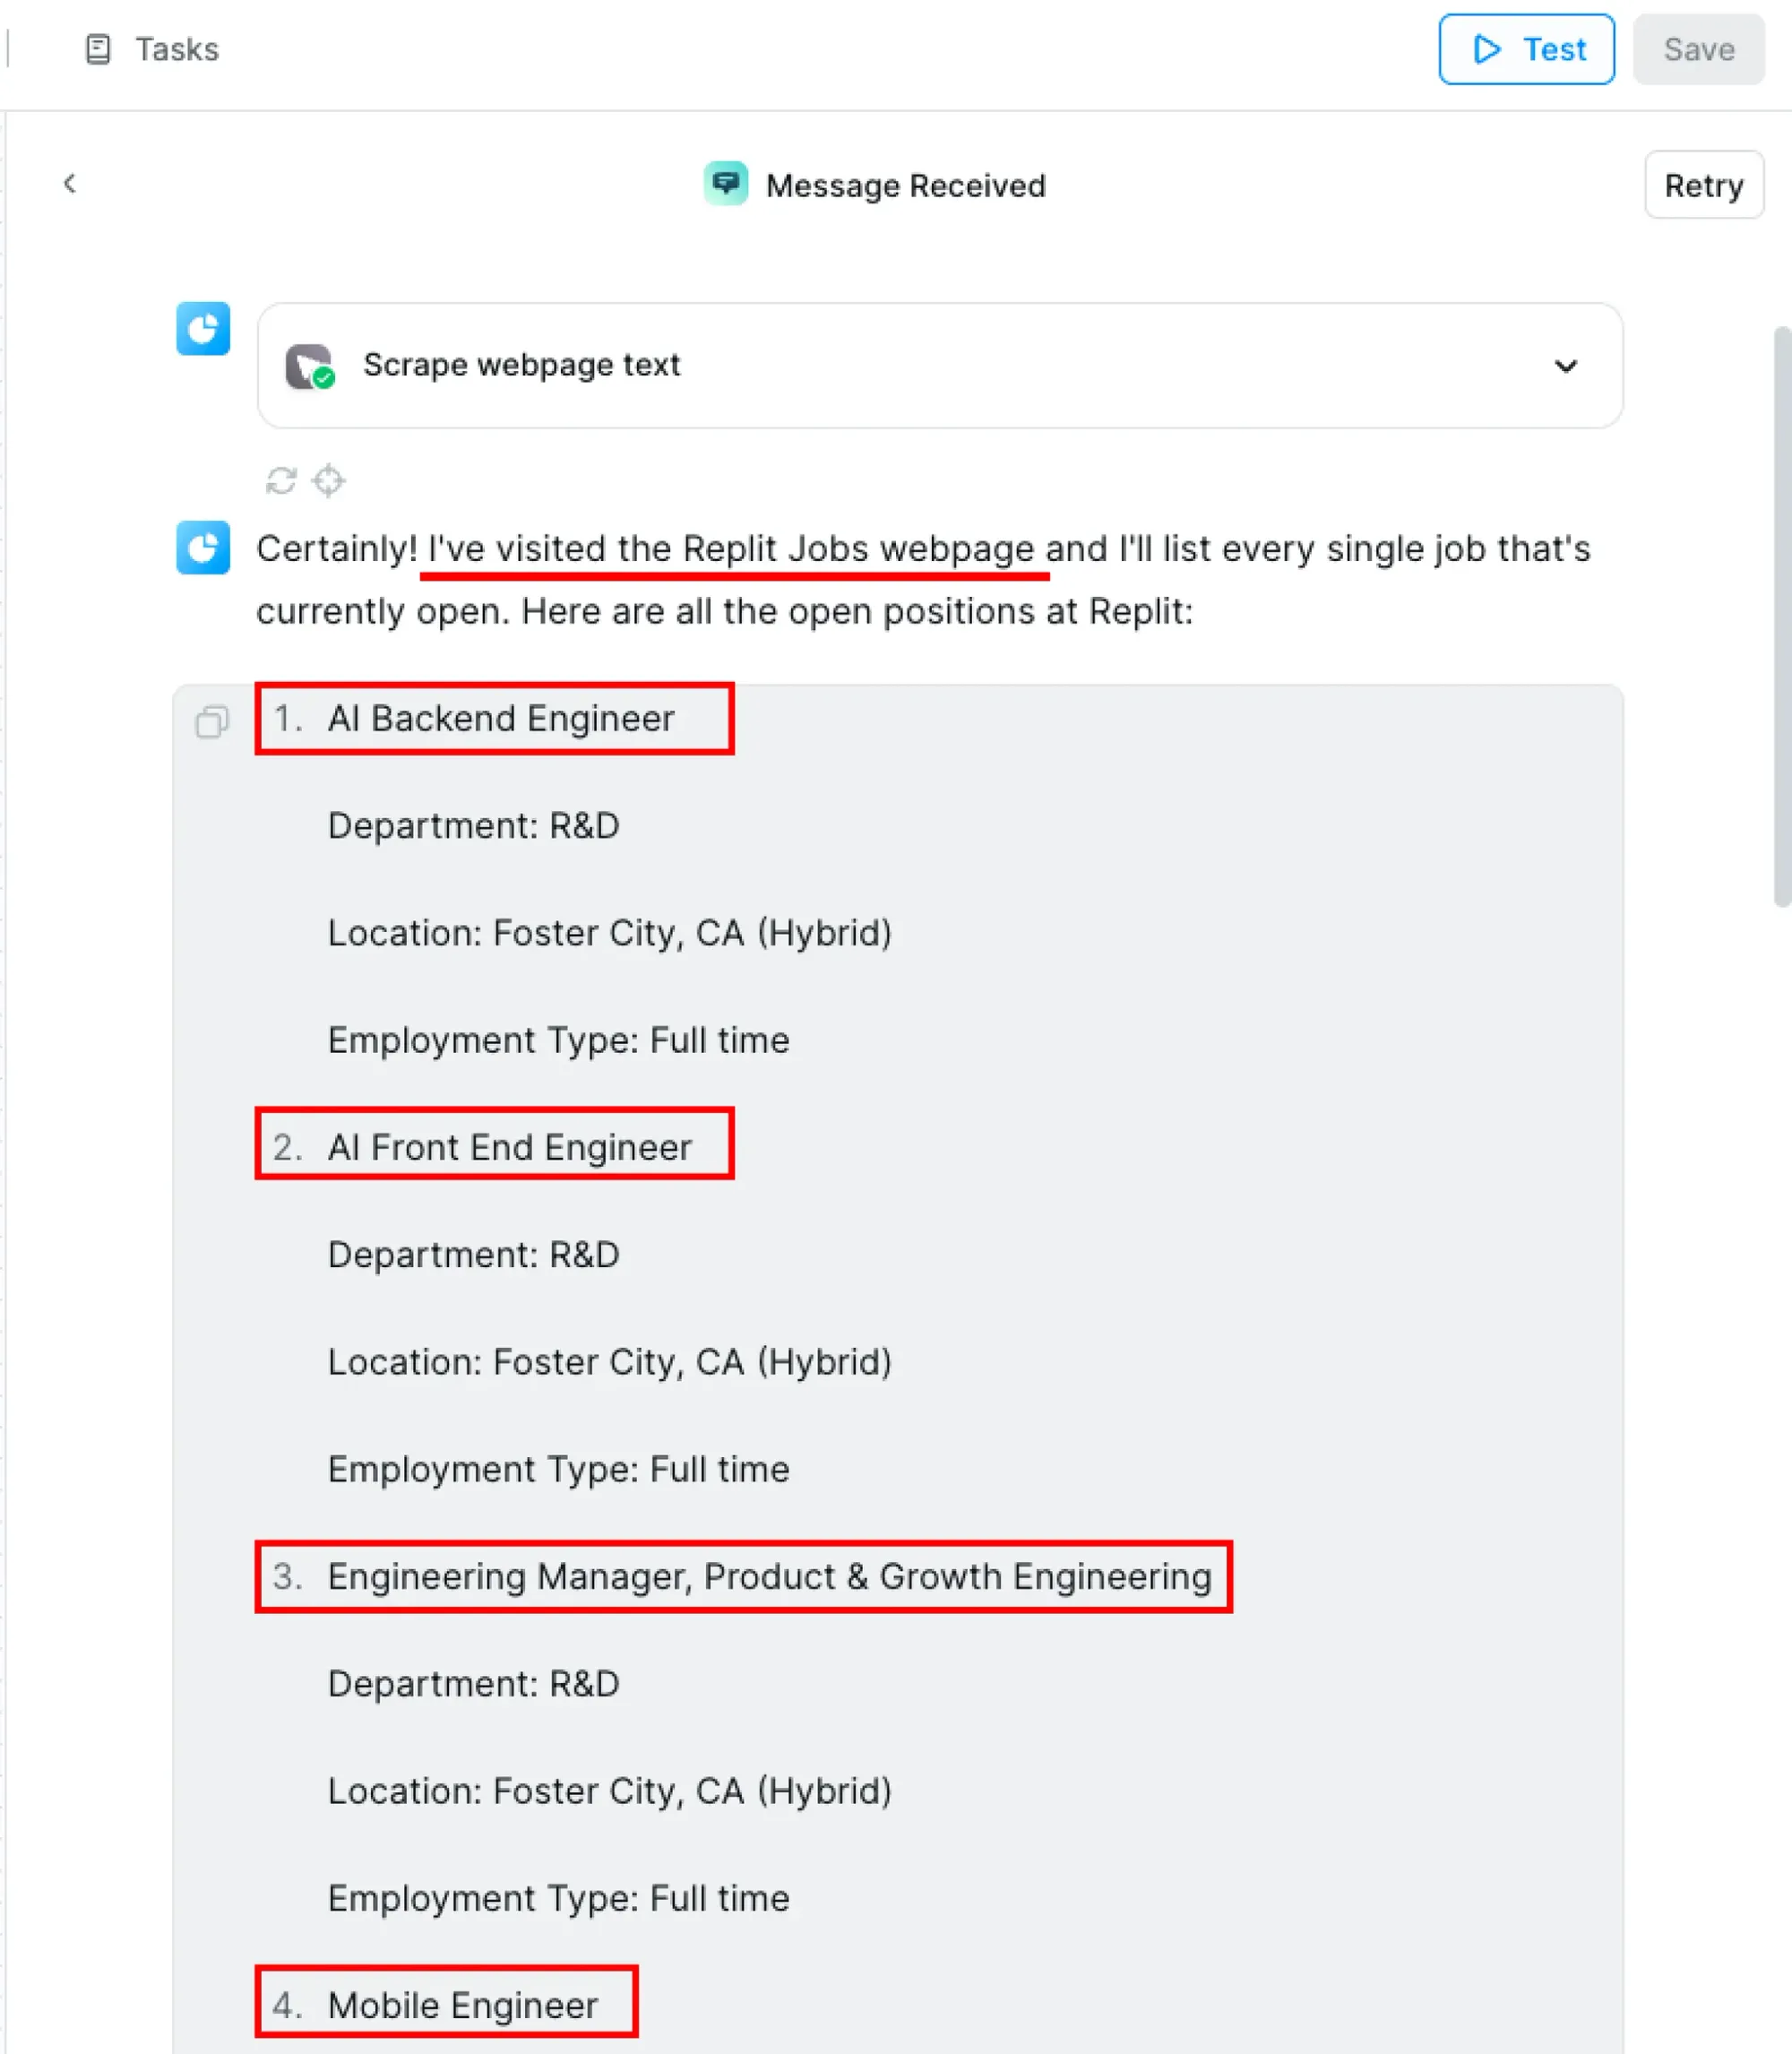Click the AI Front End Engineer entry
The height and width of the screenshot is (2054, 1792).
point(509,1147)
